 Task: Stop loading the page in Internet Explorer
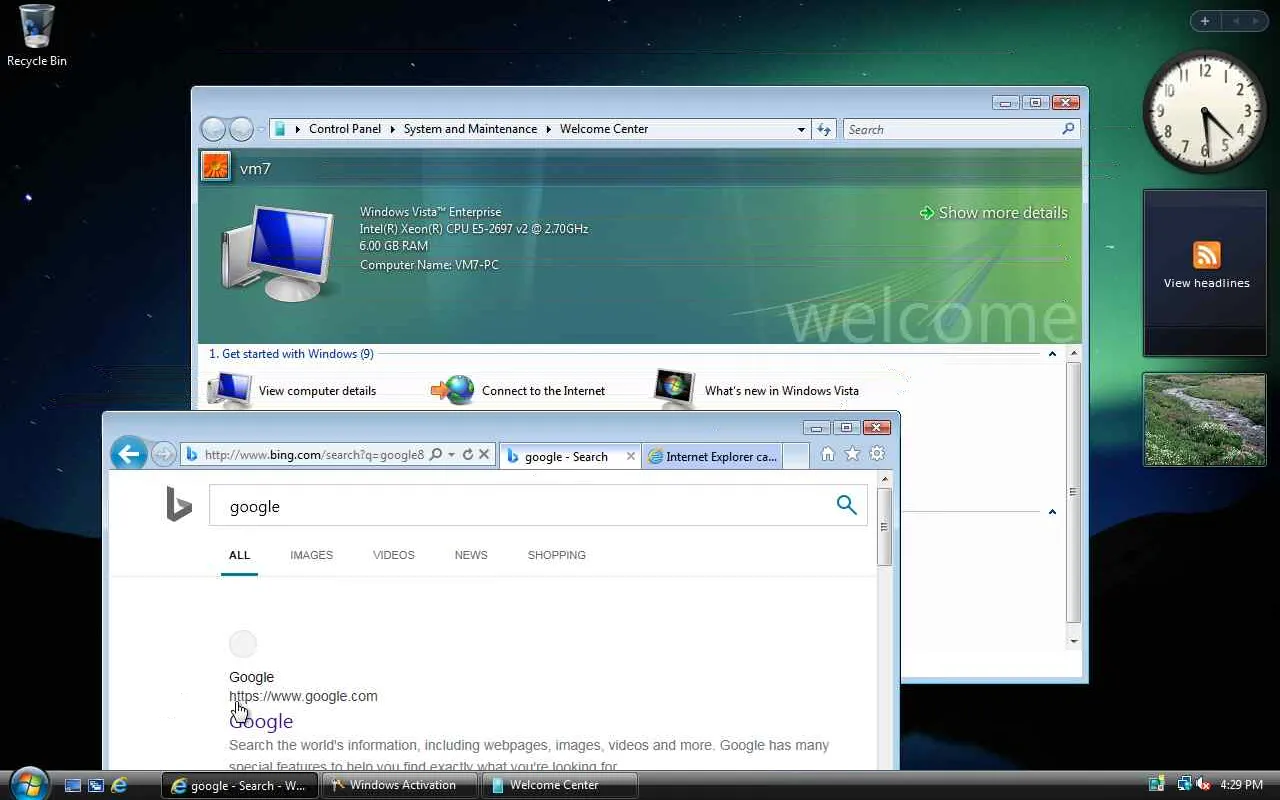tap(484, 455)
